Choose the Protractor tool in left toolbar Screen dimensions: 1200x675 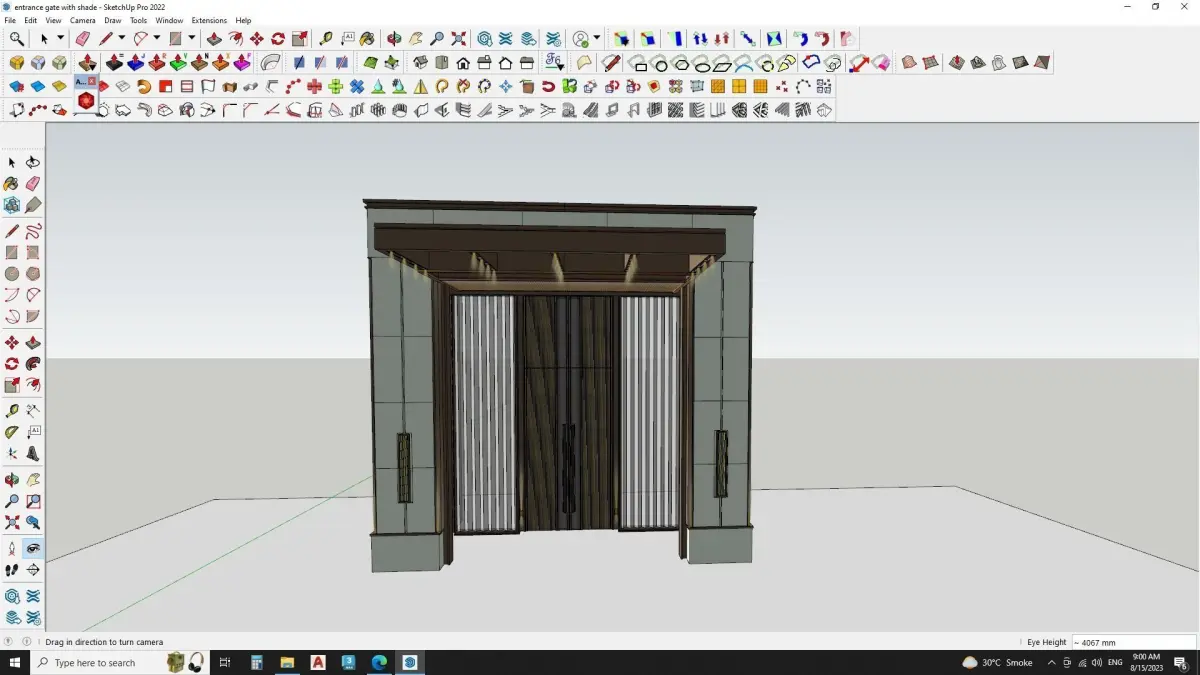pos(12,433)
